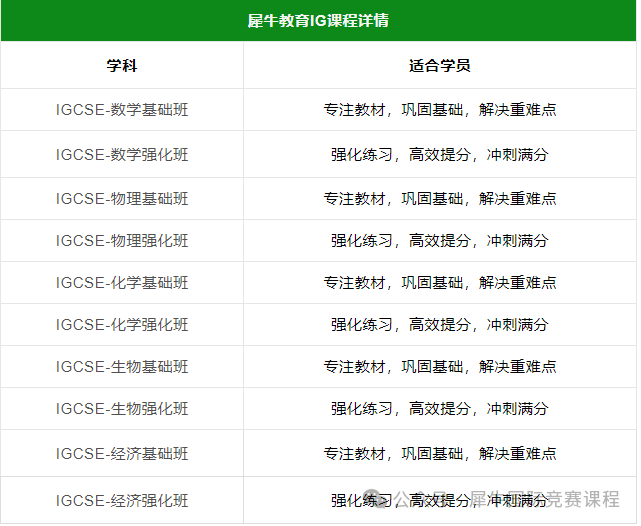Screen dimensions: 641x526
Task: Click the IGCSE-经济基础班 cell
Action: pyautogui.click(x=122, y=454)
